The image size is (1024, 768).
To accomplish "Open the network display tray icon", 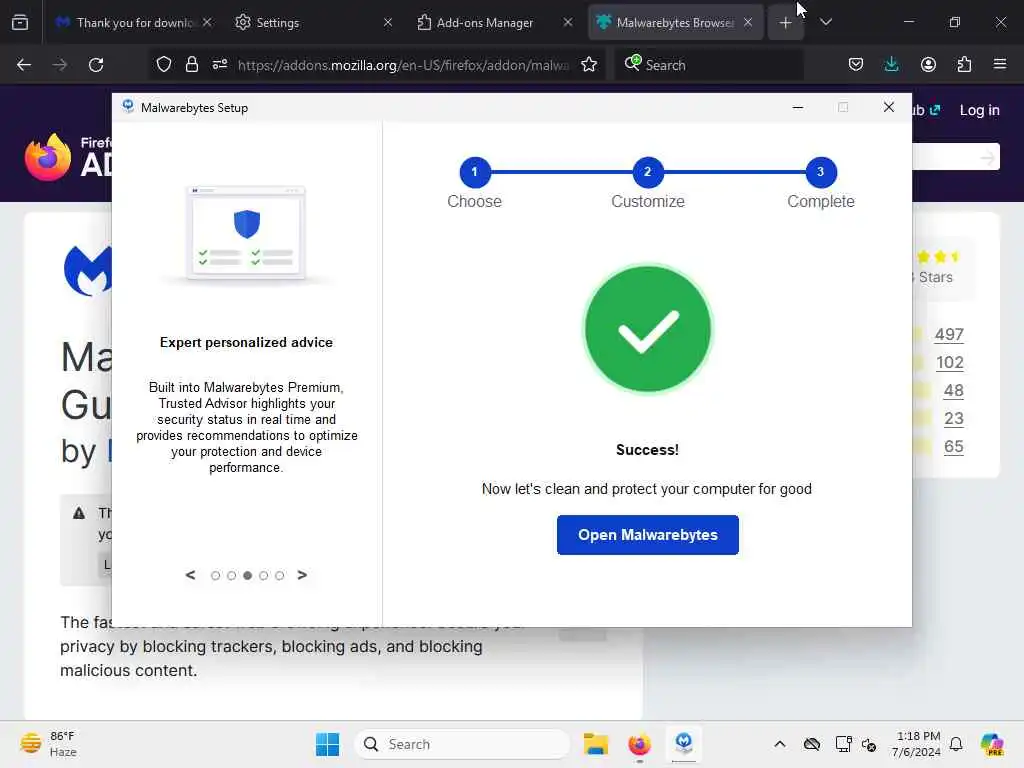I will 843,744.
